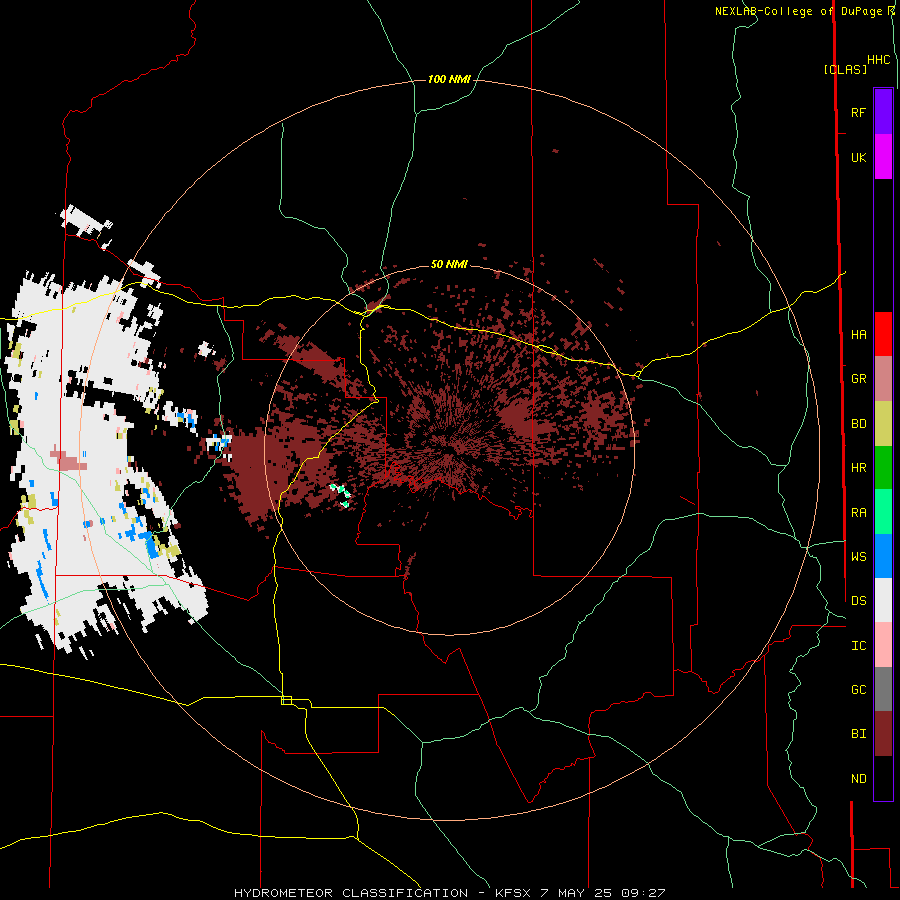Screen dimensions: 900x900
Task: Click the HYDROMETEOR CLASSIFICATION footer text
Action: [x=351, y=893]
